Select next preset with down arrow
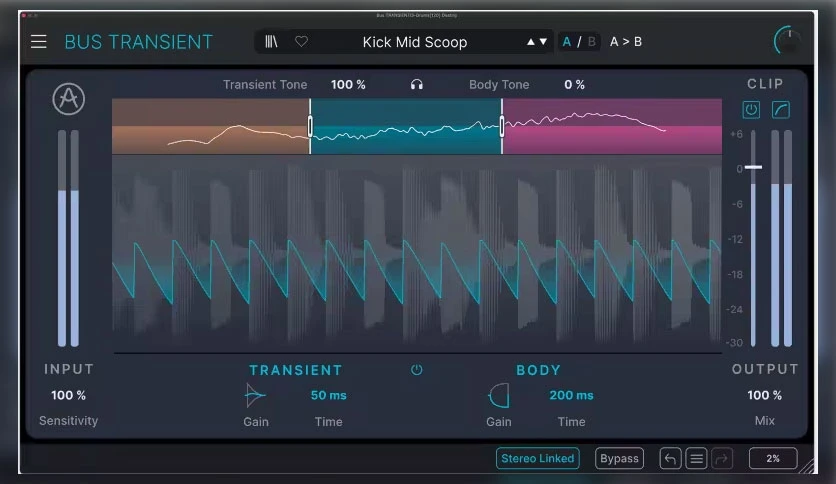 543,42
